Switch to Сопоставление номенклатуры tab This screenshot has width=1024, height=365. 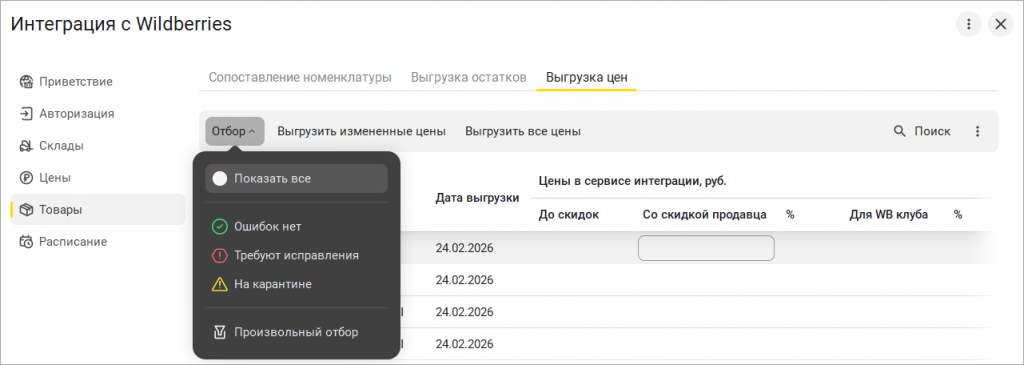(300, 77)
